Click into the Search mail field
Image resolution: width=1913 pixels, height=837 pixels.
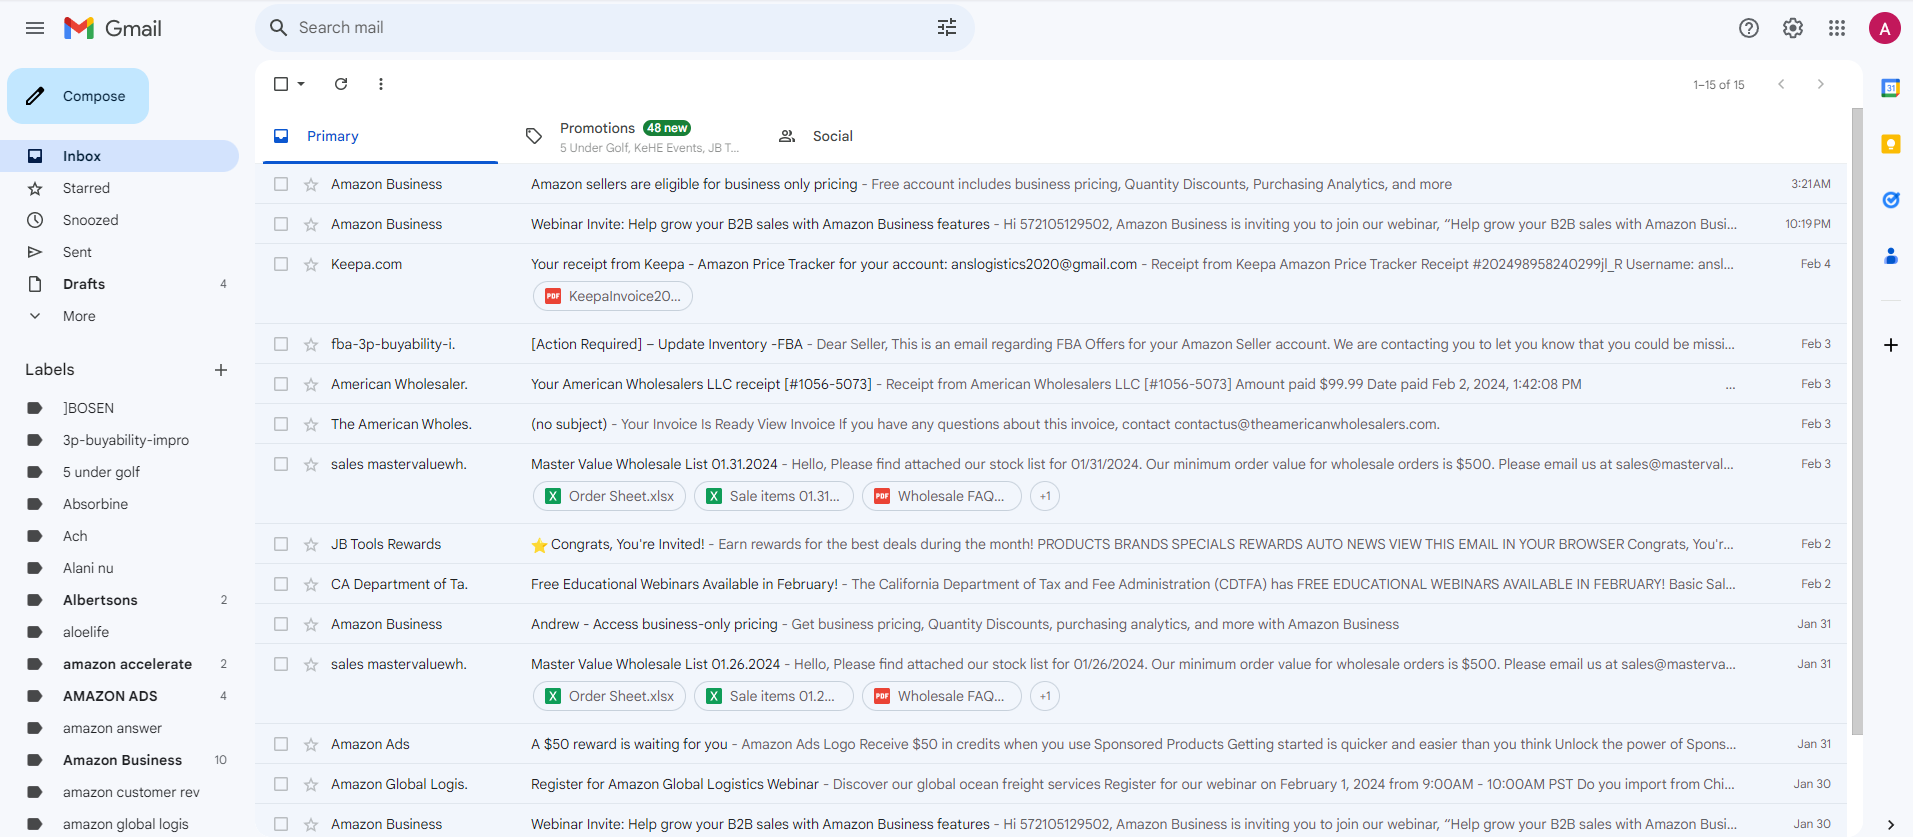click(x=610, y=28)
